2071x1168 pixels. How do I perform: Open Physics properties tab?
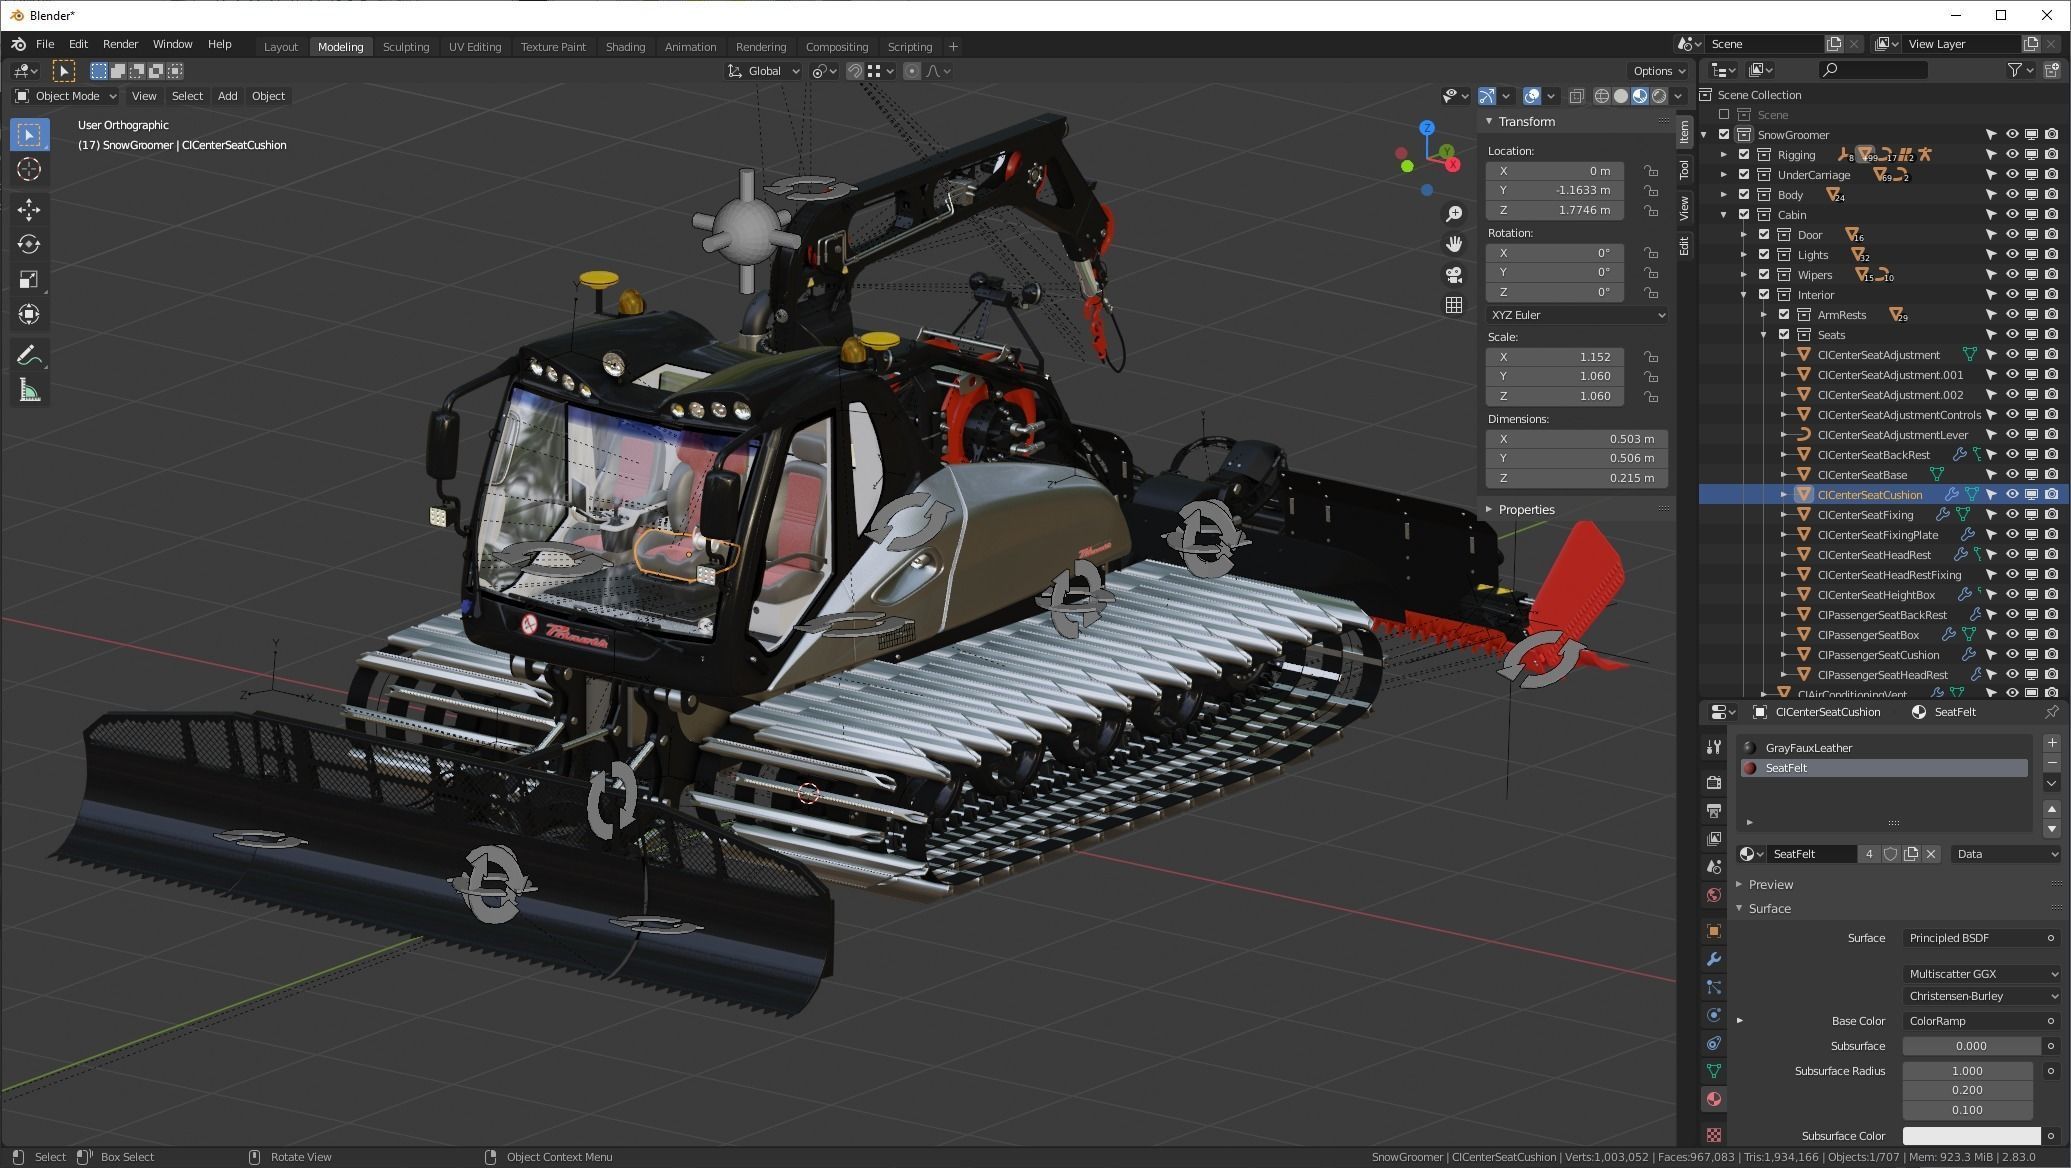[1714, 1015]
